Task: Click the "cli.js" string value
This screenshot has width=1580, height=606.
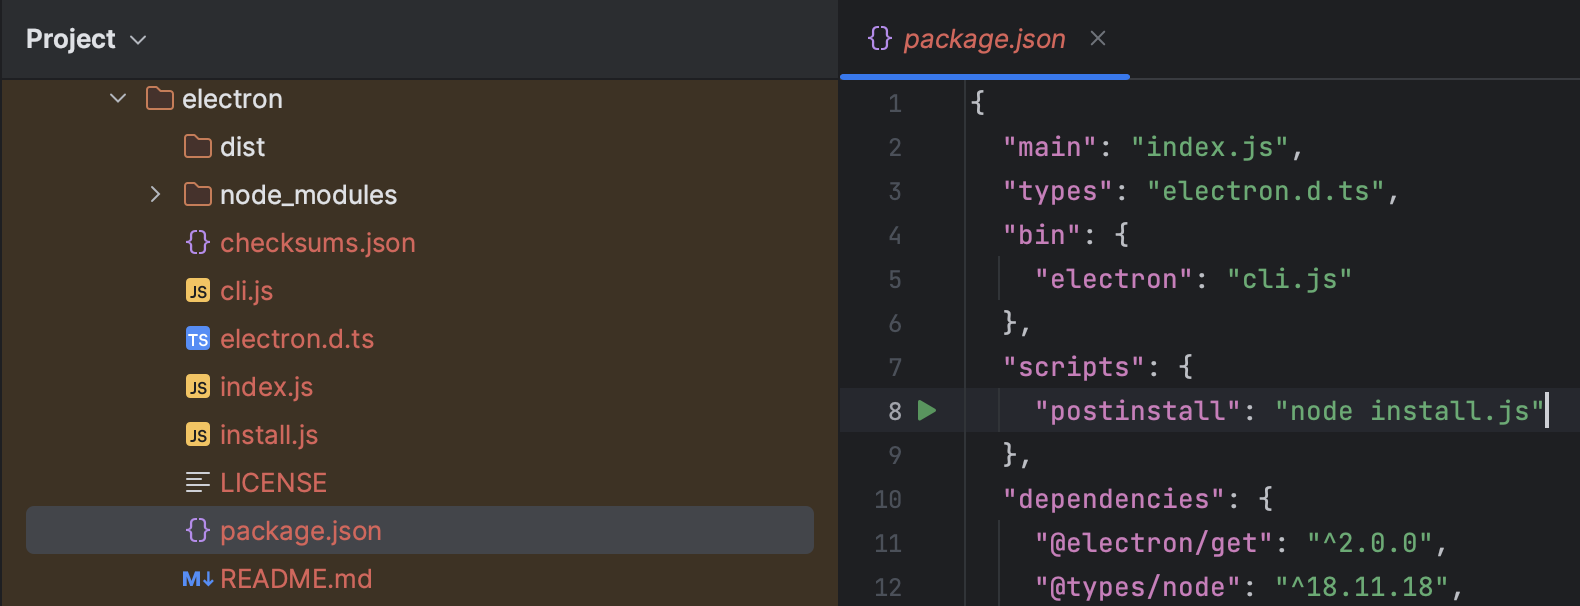Action: pos(1290,279)
